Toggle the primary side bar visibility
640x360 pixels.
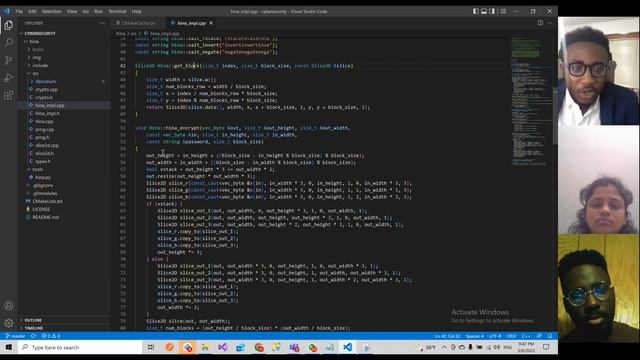[476, 11]
